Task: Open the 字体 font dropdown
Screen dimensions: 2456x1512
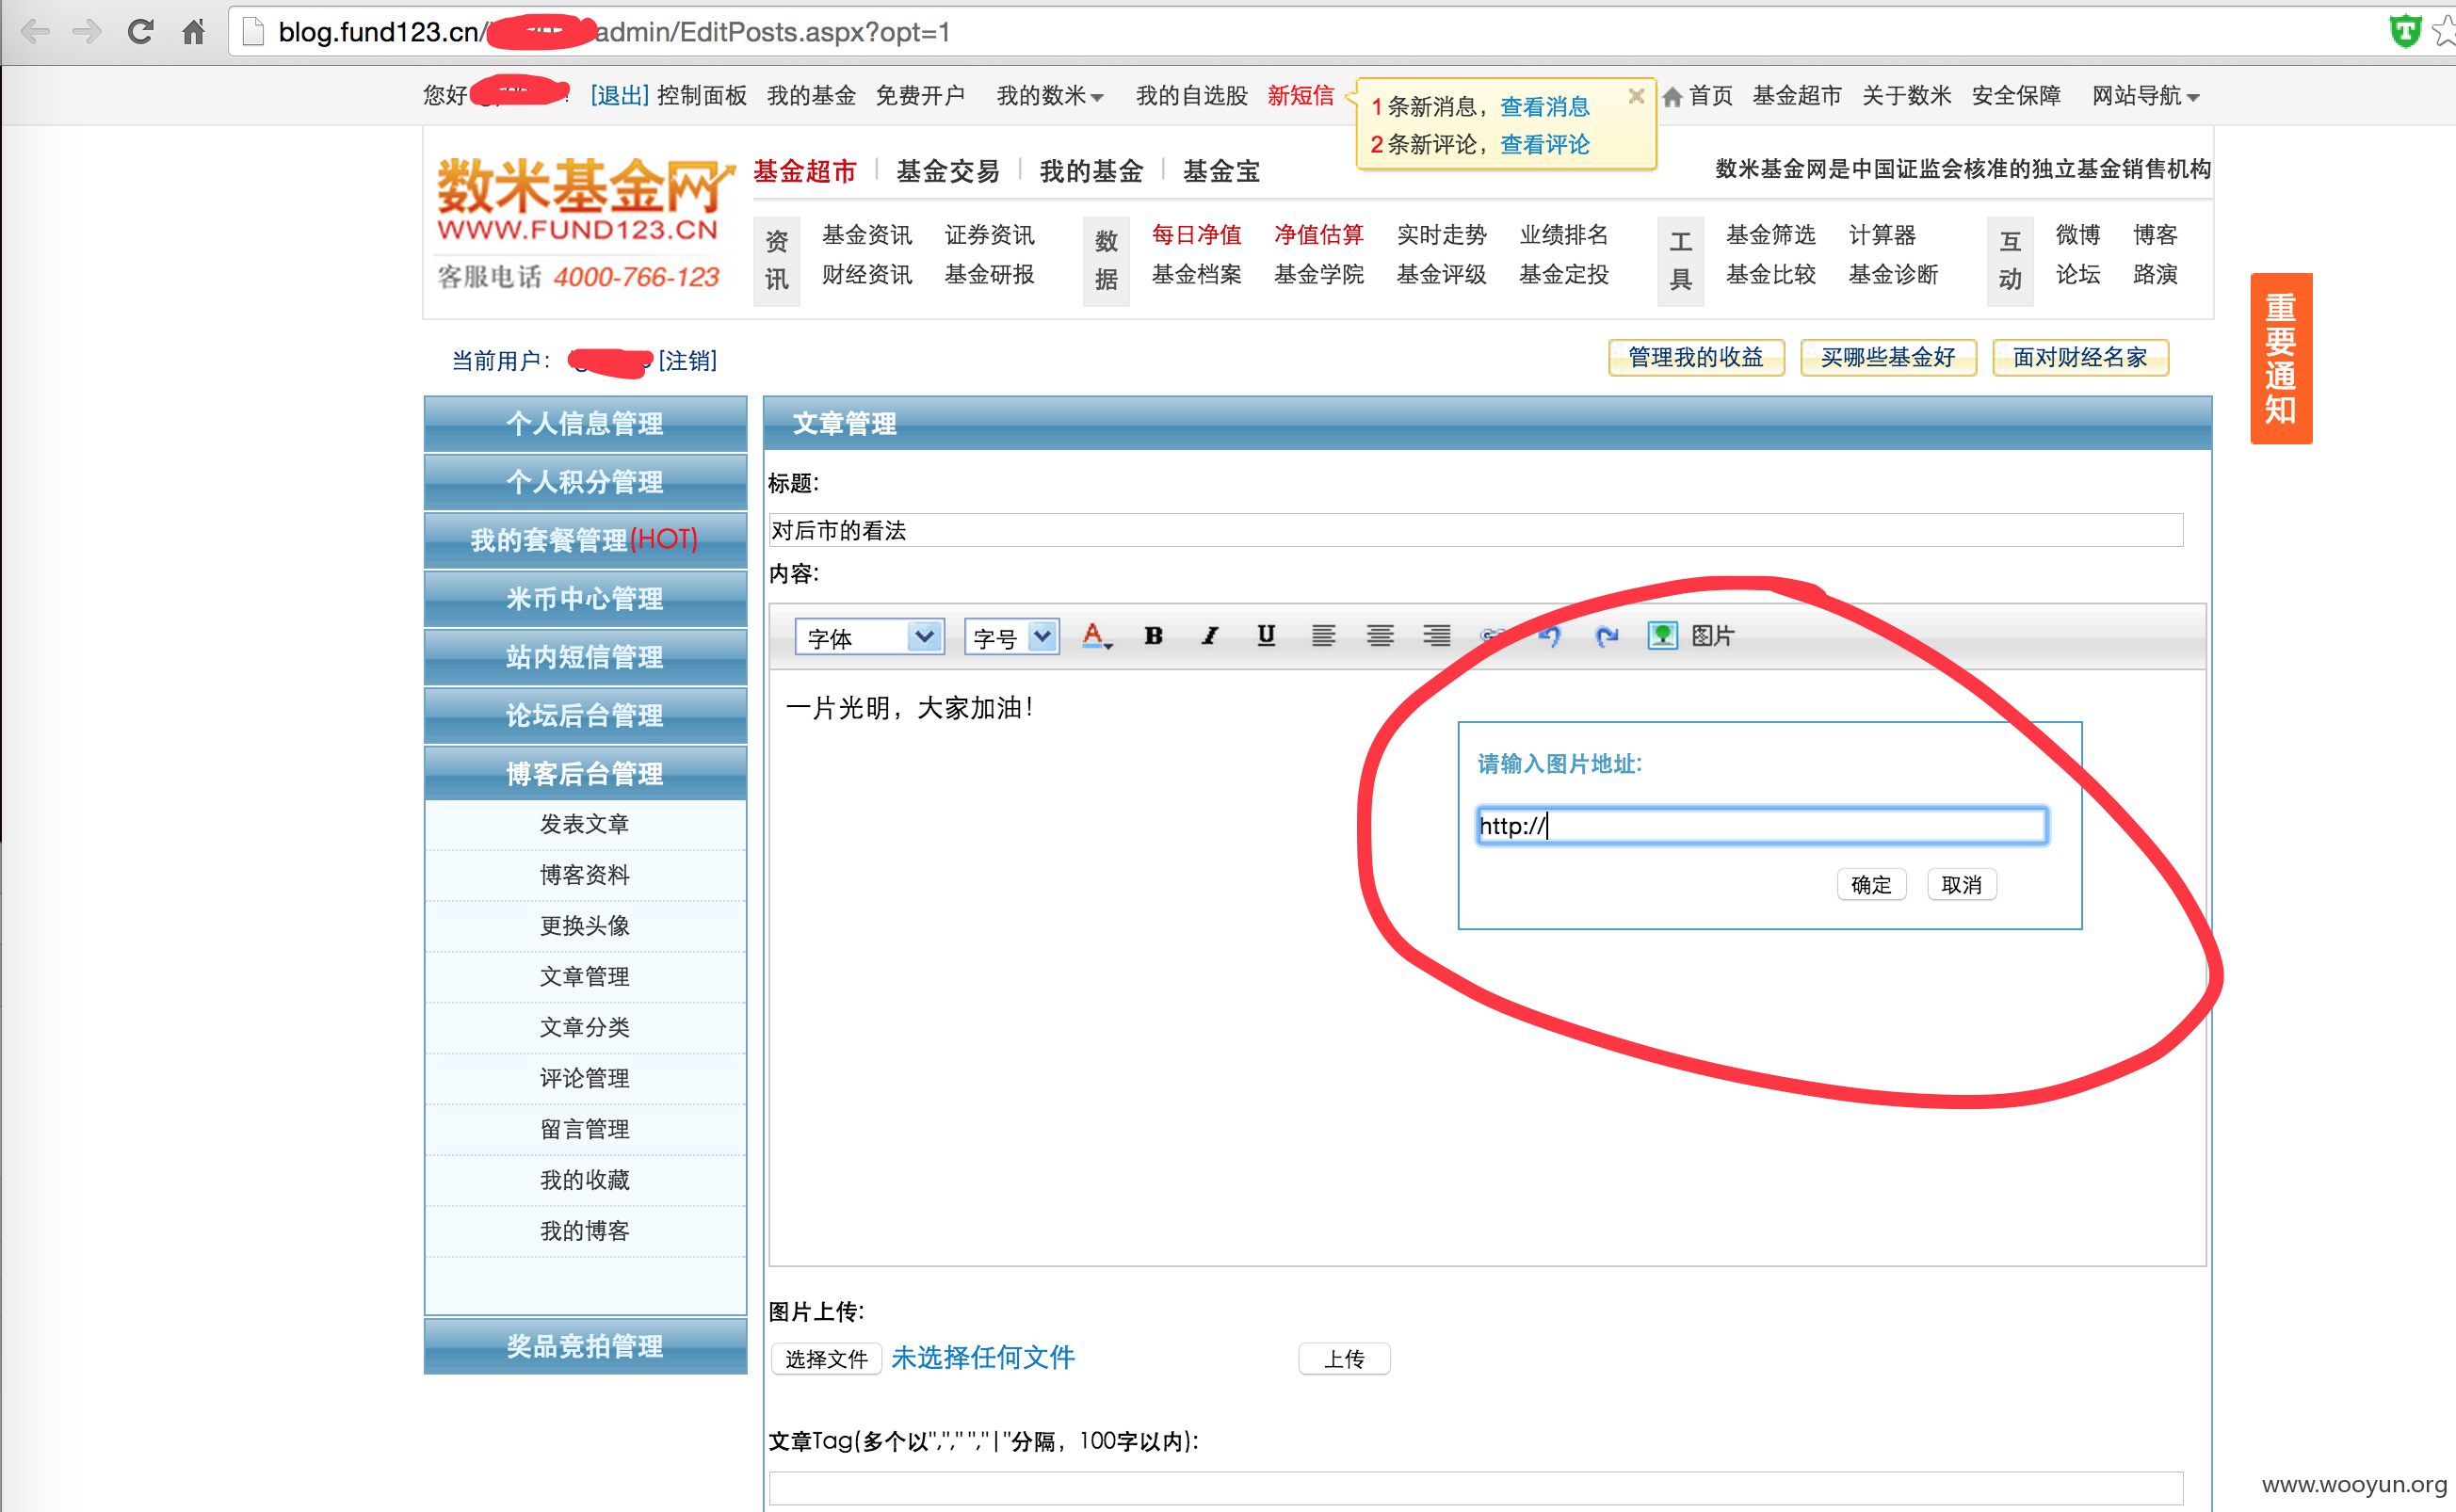Action: (870, 637)
